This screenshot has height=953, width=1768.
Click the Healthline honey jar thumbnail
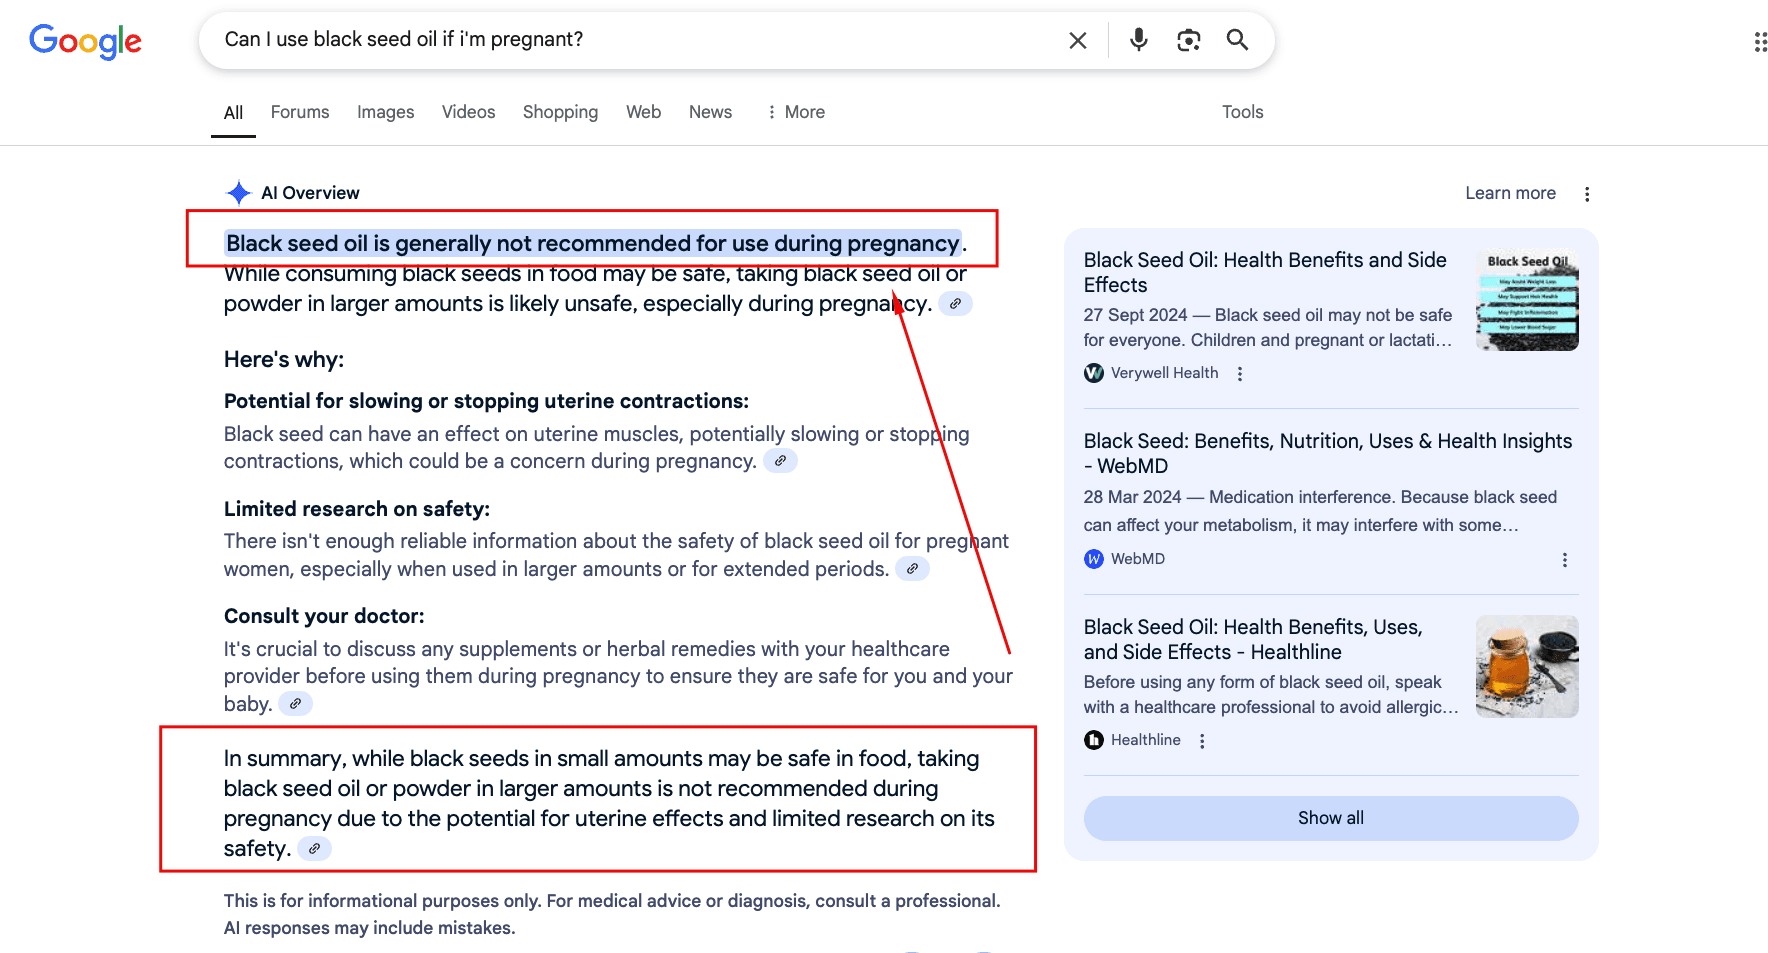1527,666
